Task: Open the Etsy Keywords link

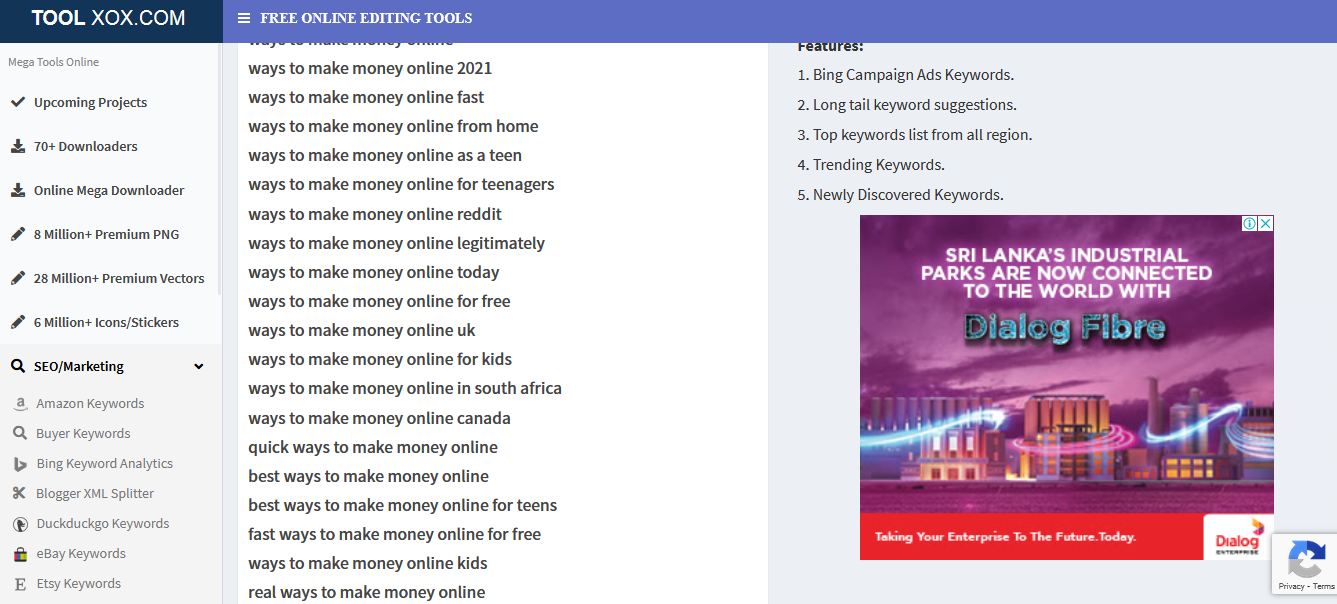Action: coord(79,584)
